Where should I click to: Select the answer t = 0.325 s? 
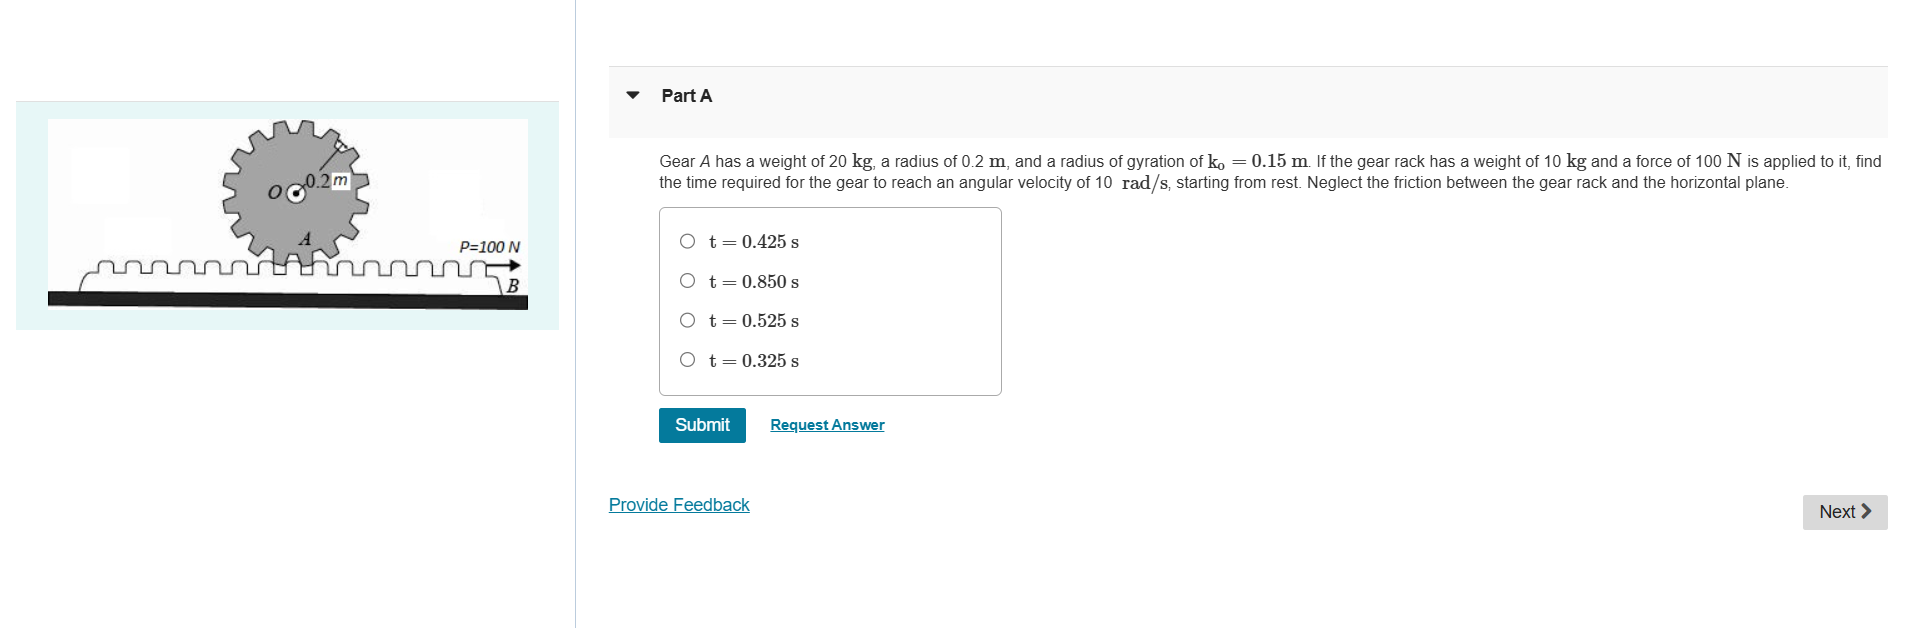point(687,359)
